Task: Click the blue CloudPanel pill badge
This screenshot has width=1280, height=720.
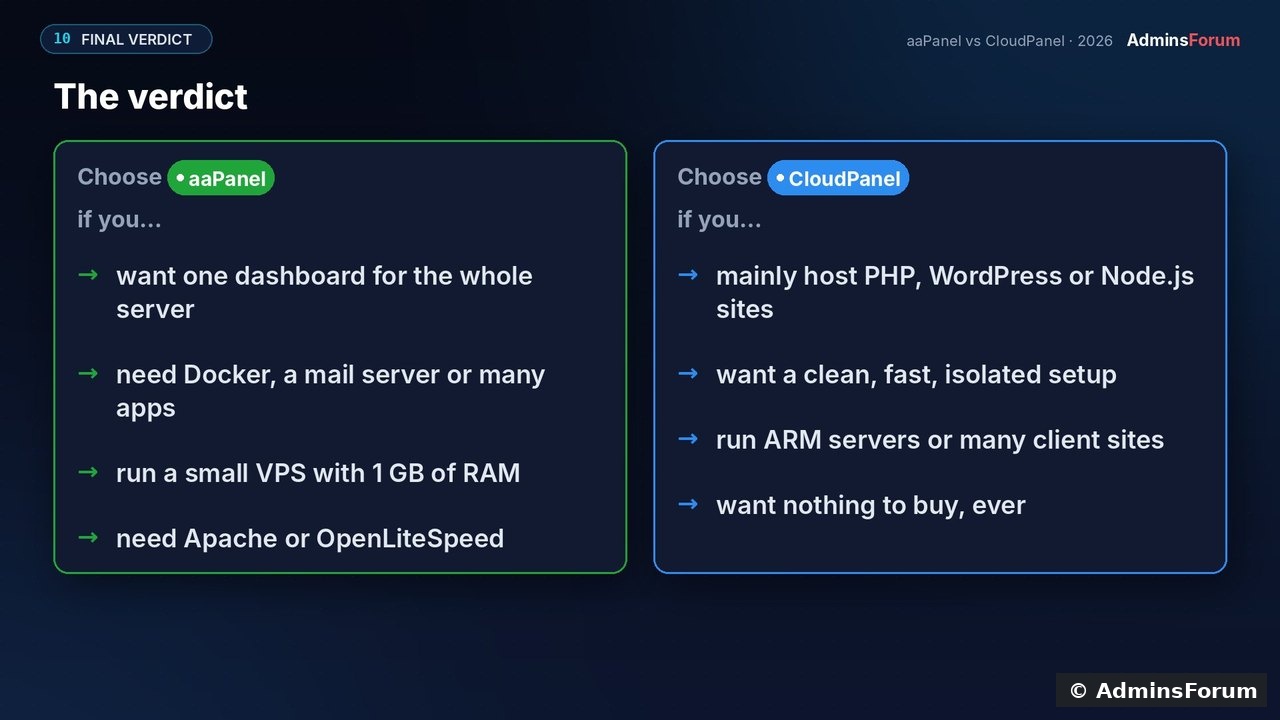Action: click(838, 178)
